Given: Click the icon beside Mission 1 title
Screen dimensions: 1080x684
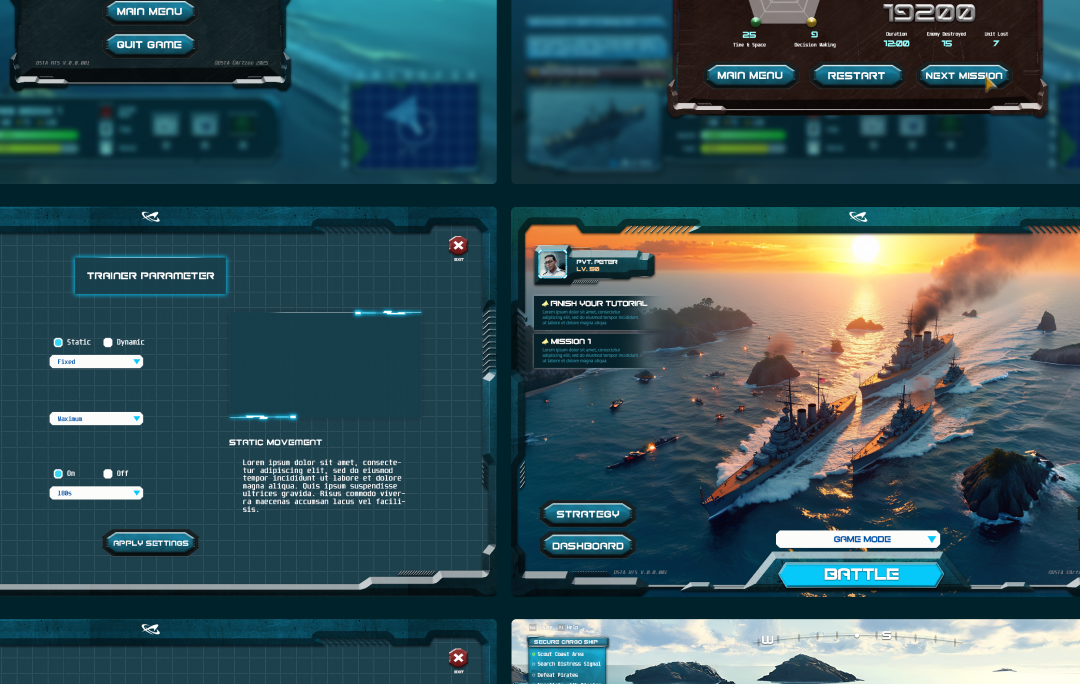Looking at the screenshot, I should [545, 341].
